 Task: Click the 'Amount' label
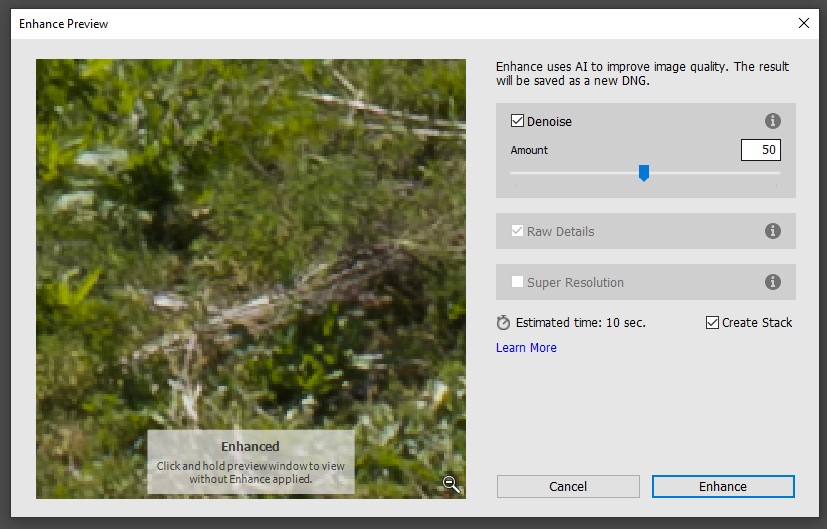point(529,150)
